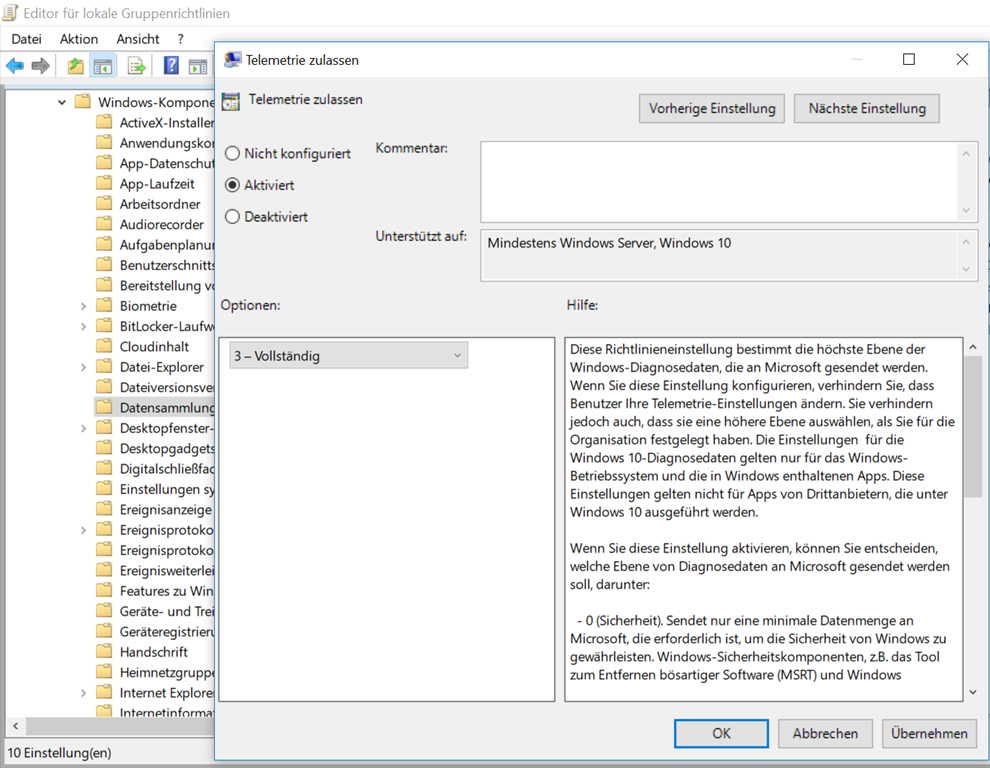Click the gray Forward arrow in toolbar
Screen dimensions: 990x768
(40, 66)
